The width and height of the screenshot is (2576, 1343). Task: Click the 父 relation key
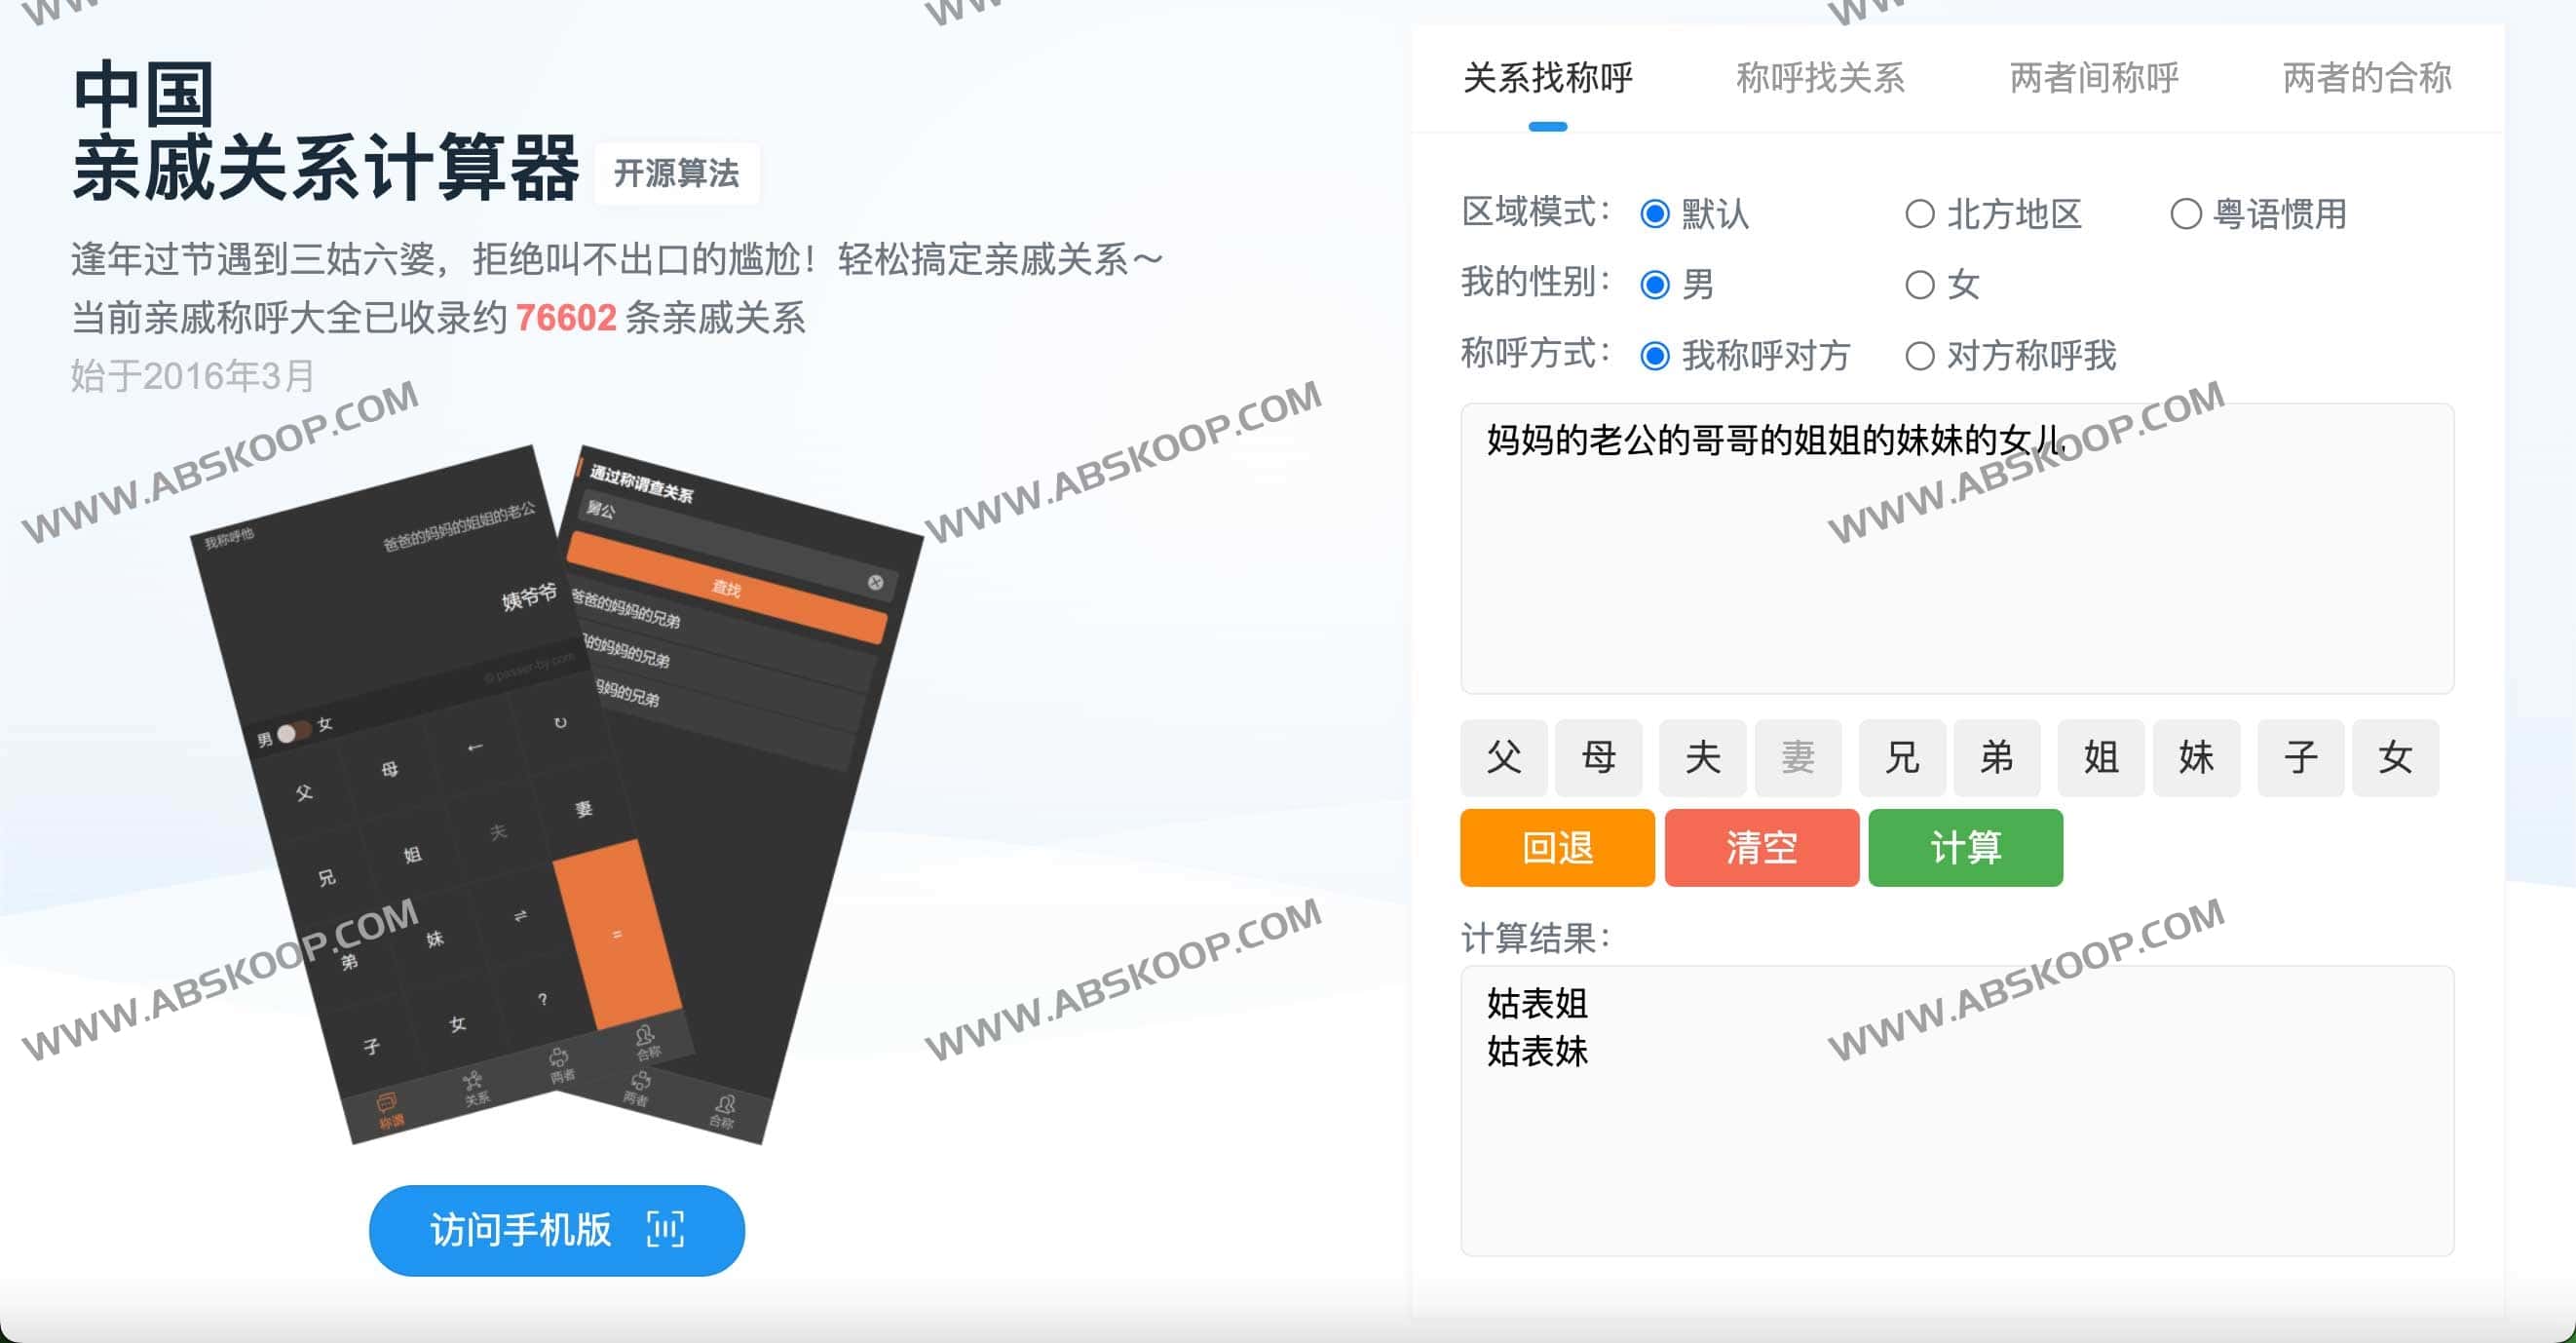(1503, 758)
